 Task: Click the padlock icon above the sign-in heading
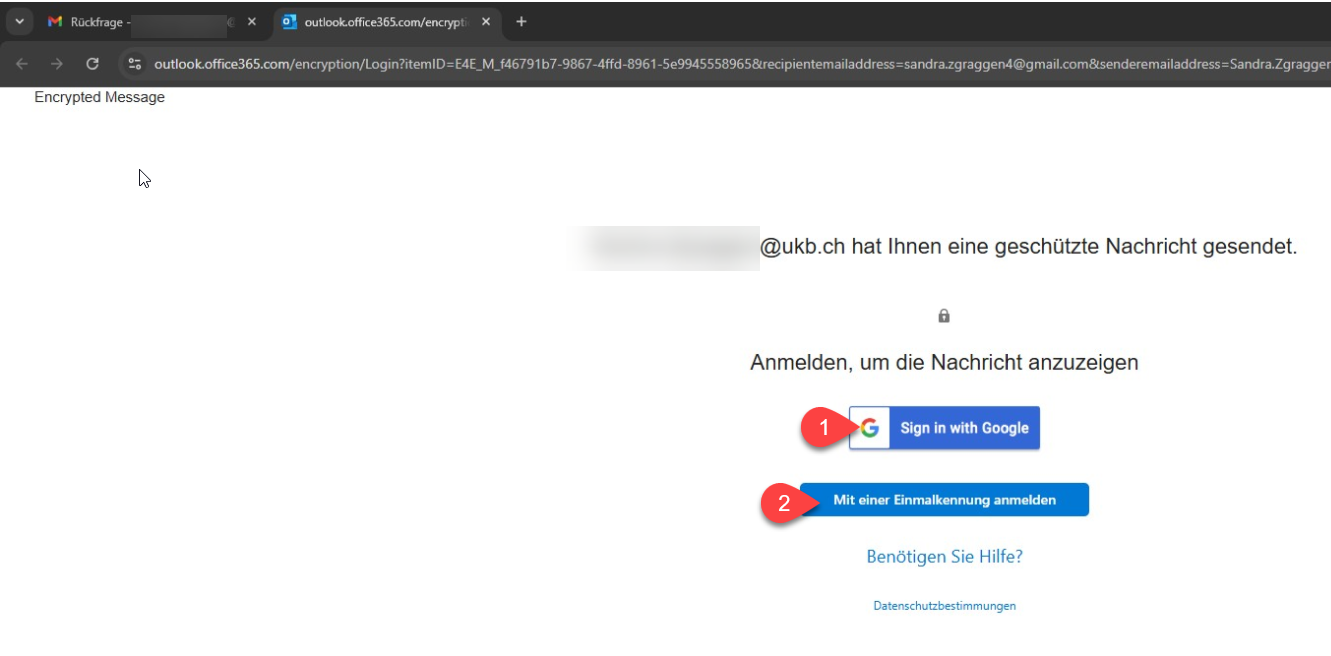[944, 316]
